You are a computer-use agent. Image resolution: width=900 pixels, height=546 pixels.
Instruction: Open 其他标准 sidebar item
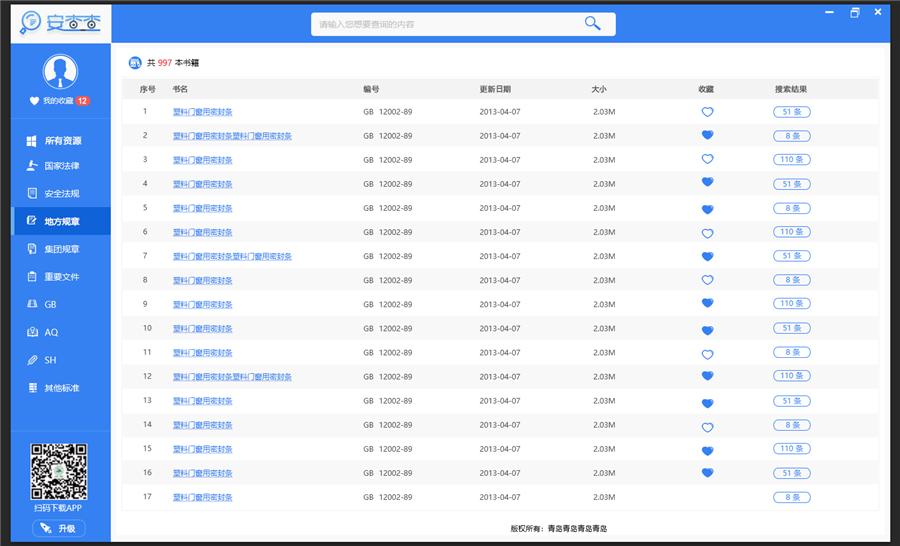(61, 388)
